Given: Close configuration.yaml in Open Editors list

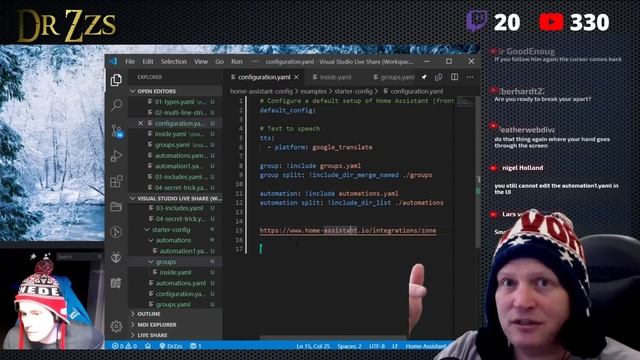Looking at the screenshot, I should (140, 123).
